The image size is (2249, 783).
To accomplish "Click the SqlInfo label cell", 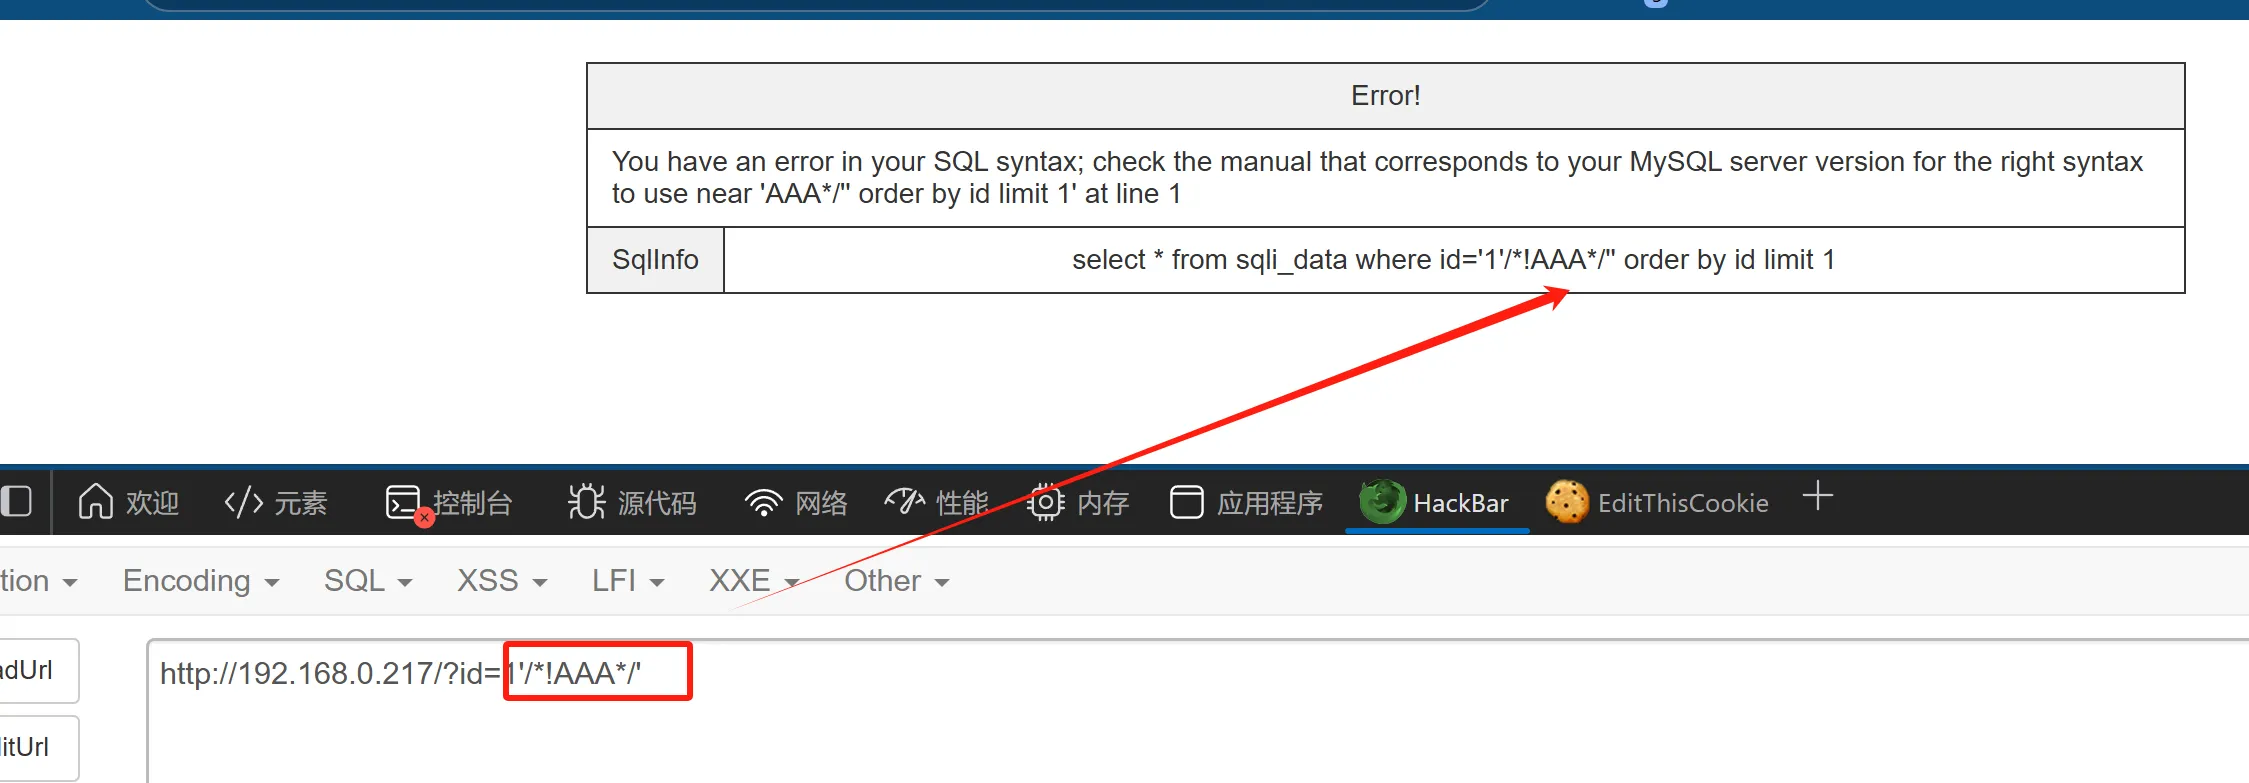I will (x=655, y=260).
